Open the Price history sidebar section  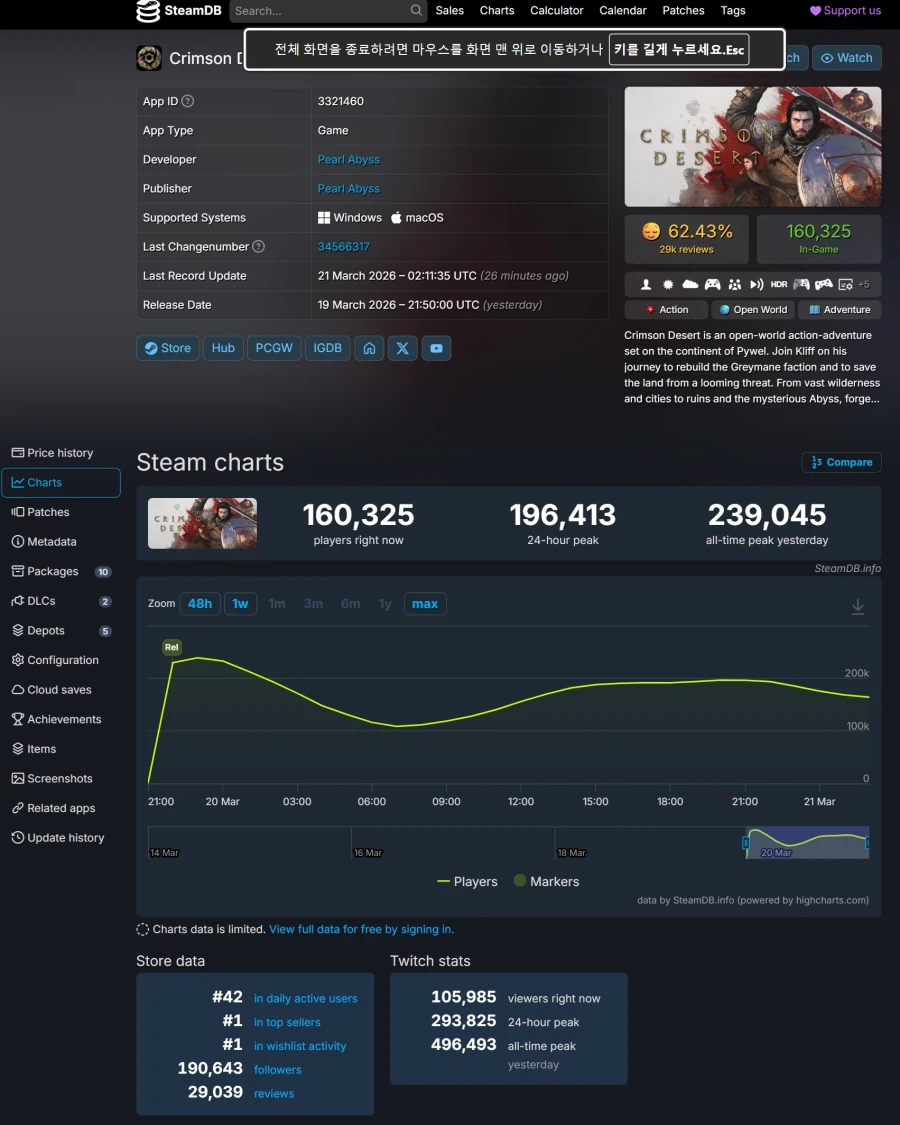[x=60, y=453]
